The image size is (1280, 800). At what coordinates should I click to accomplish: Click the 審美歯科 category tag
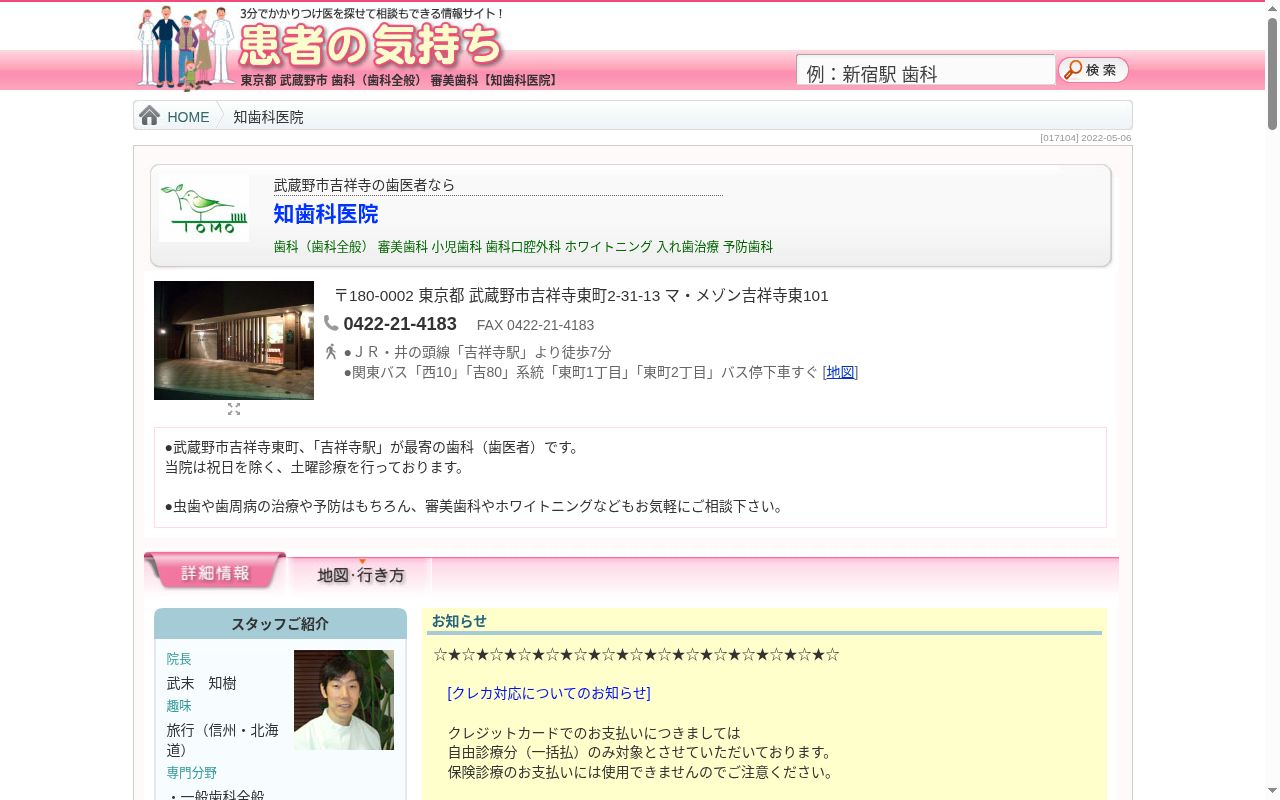(403, 246)
